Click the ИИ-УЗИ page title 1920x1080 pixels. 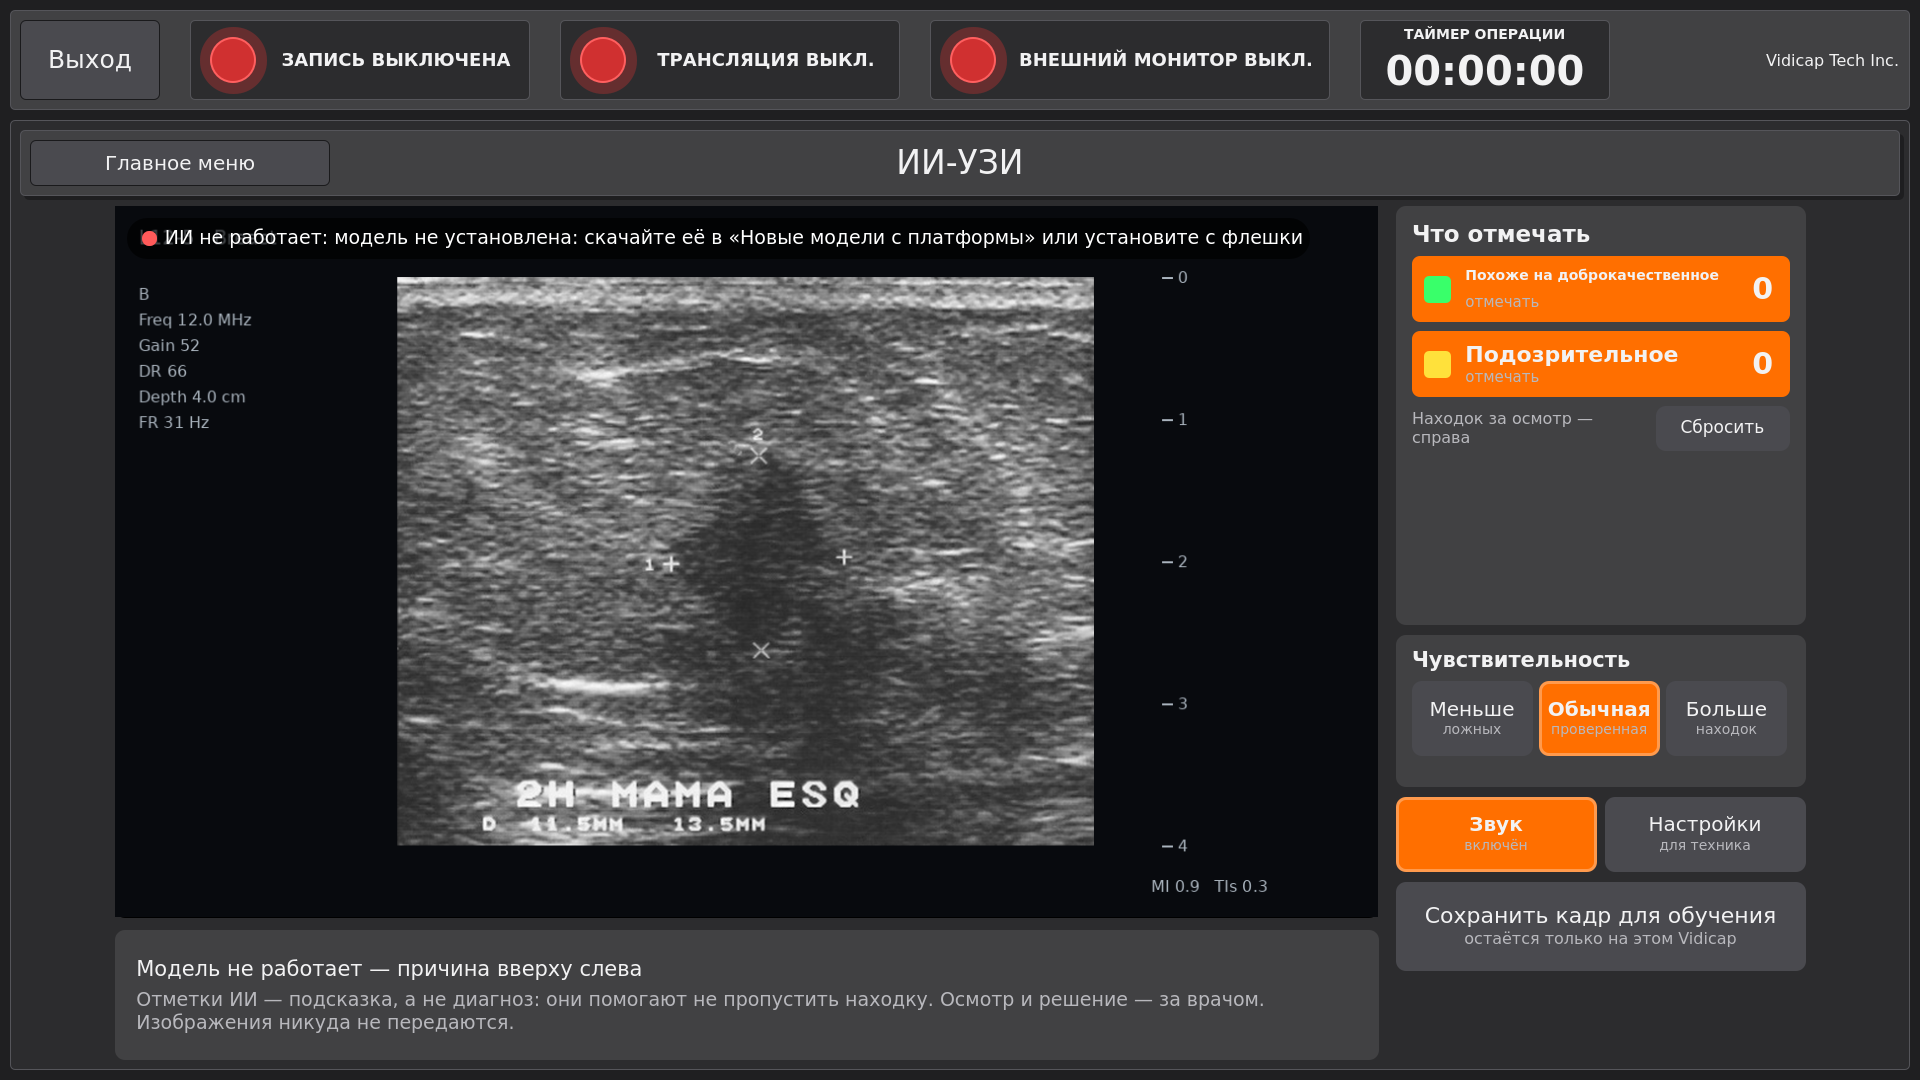tap(960, 163)
